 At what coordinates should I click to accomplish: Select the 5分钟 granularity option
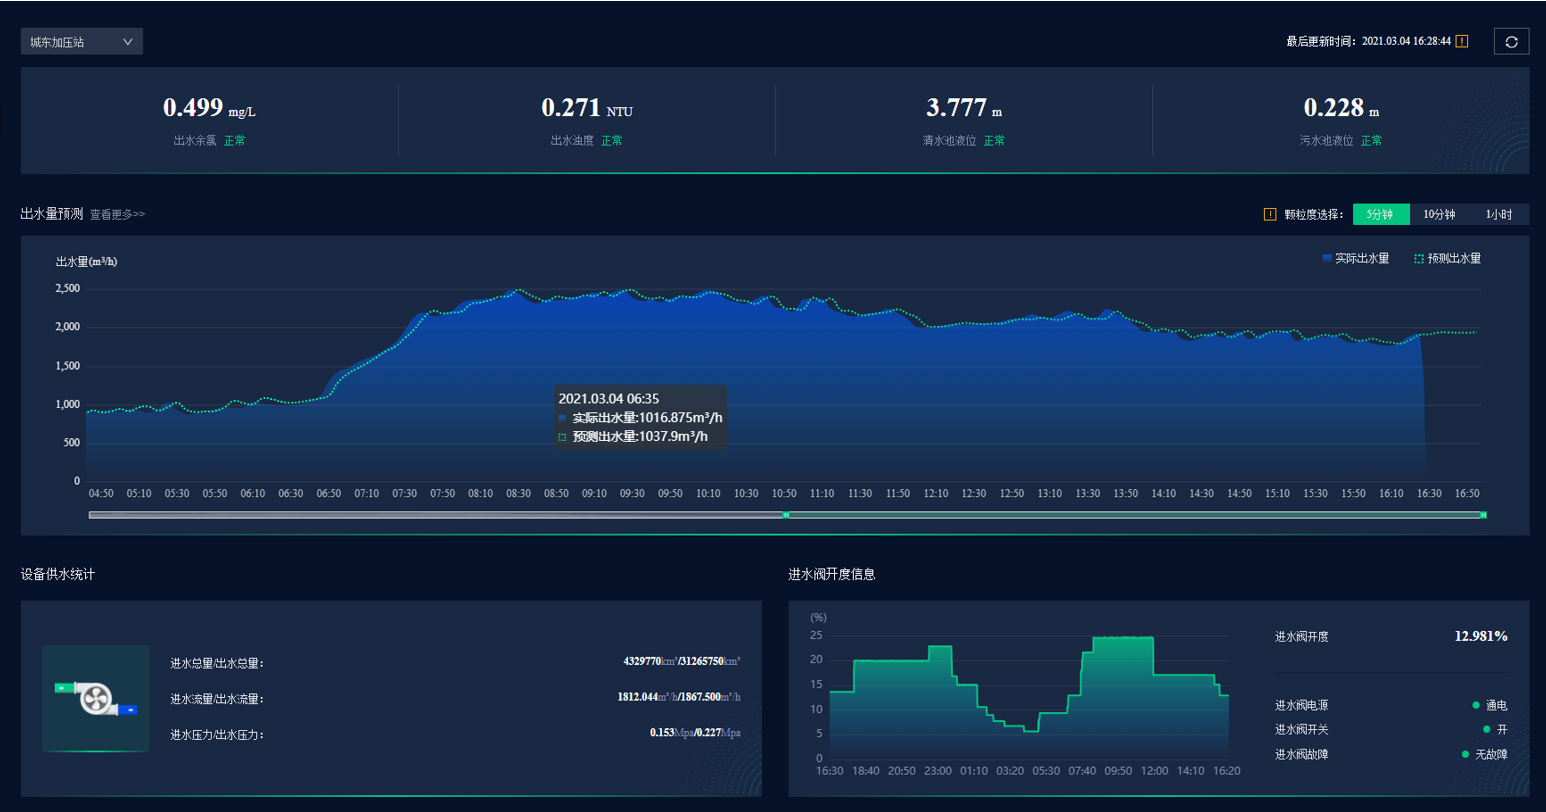coord(1380,214)
